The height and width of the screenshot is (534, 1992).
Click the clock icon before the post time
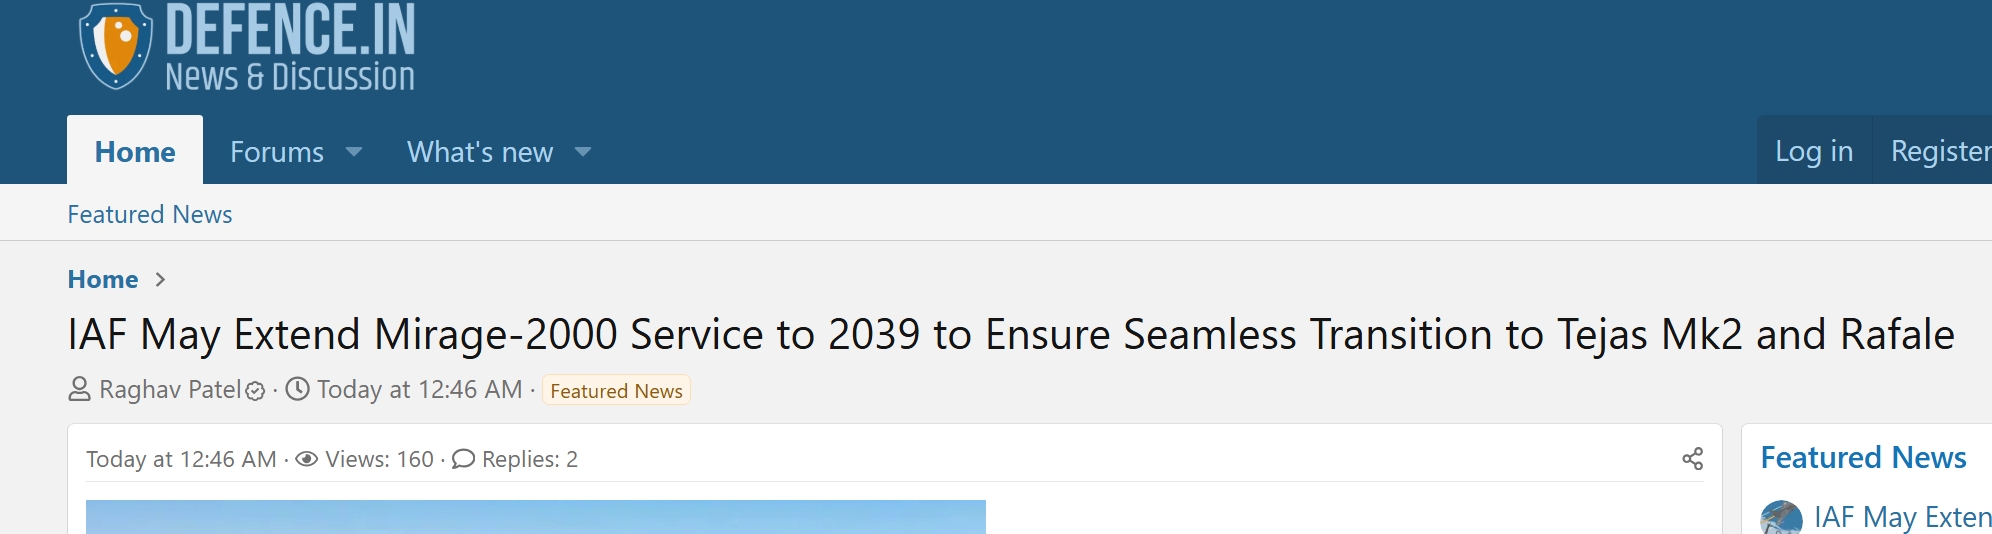[x=297, y=389]
